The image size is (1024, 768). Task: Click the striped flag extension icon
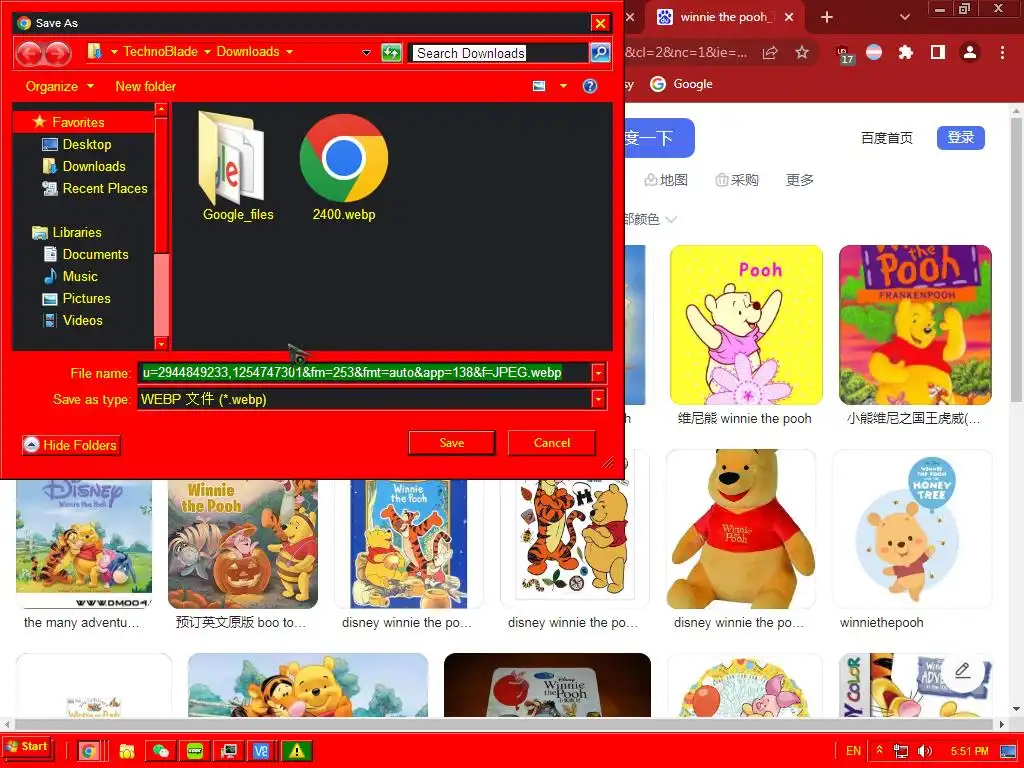coord(874,52)
